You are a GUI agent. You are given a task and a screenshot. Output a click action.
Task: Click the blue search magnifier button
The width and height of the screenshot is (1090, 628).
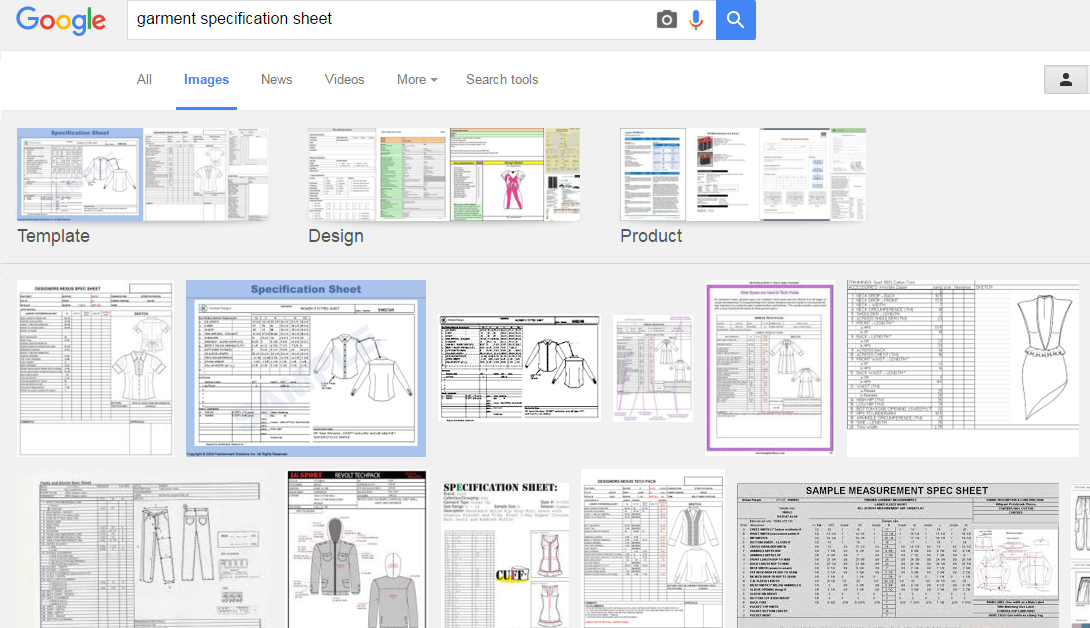tap(735, 19)
